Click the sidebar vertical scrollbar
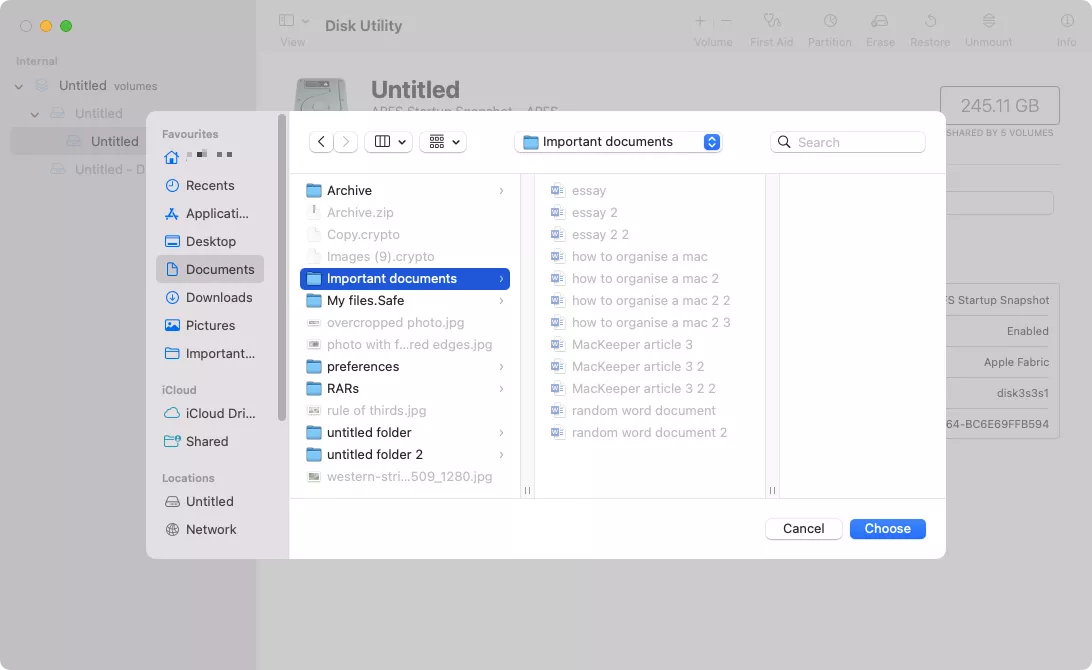The image size is (1092, 670). click(282, 270)
